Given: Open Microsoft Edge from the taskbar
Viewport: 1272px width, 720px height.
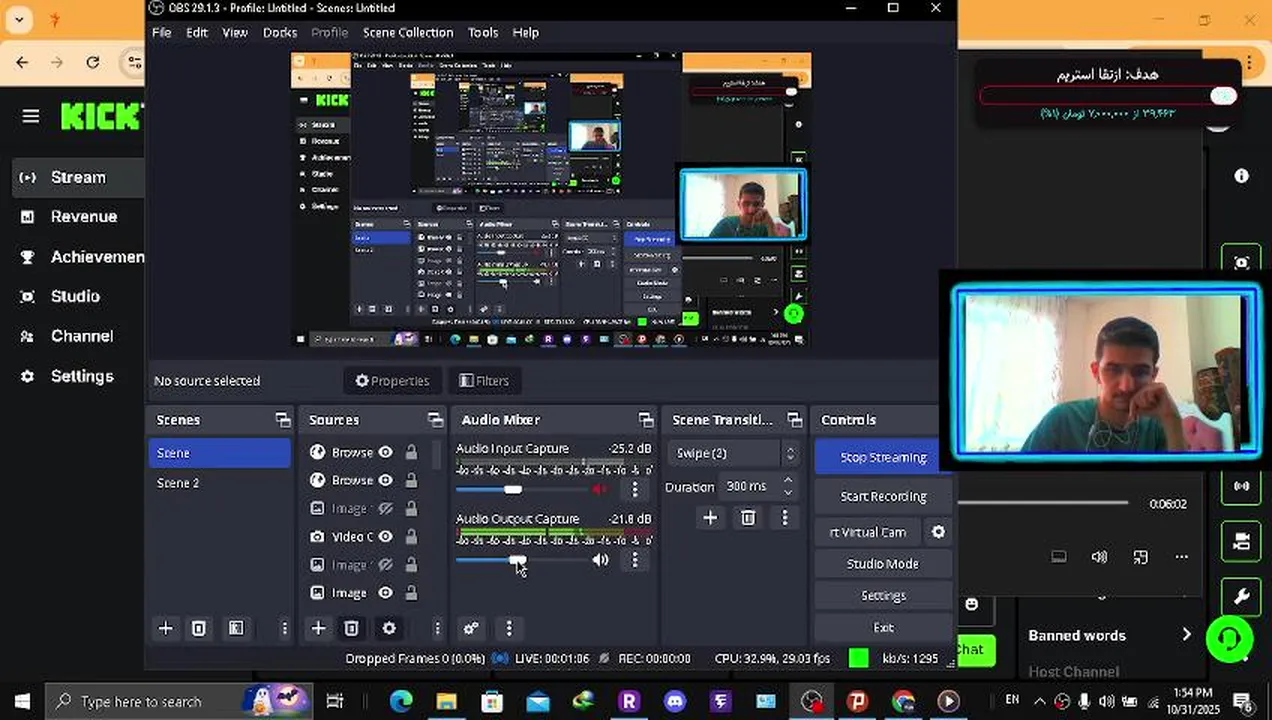Looking at the screenshot, I should point(401,701).
